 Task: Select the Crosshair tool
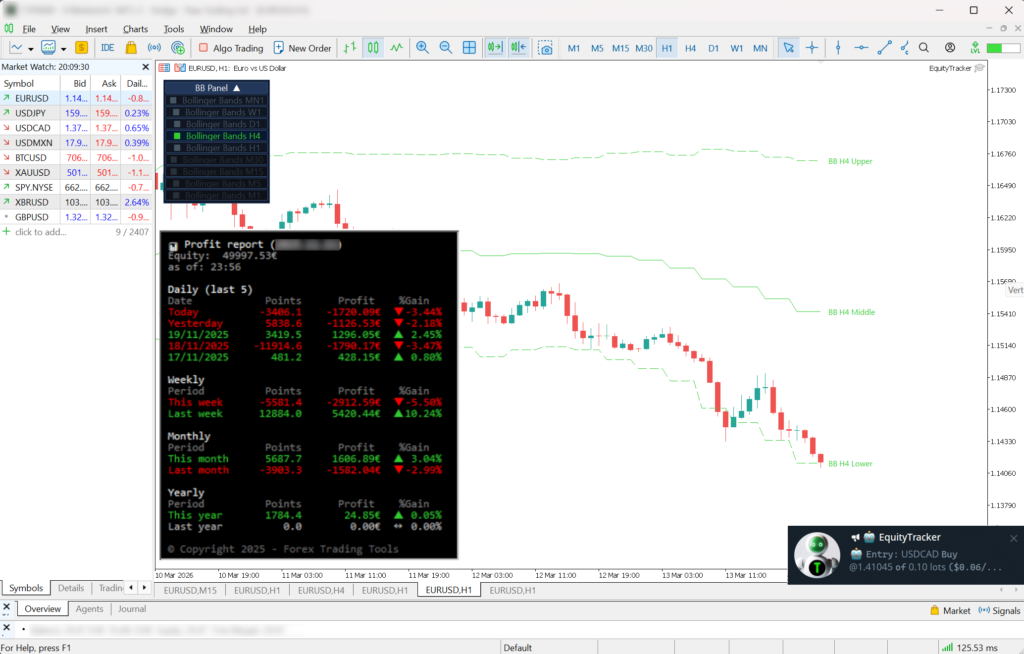(x=810, y=47)
